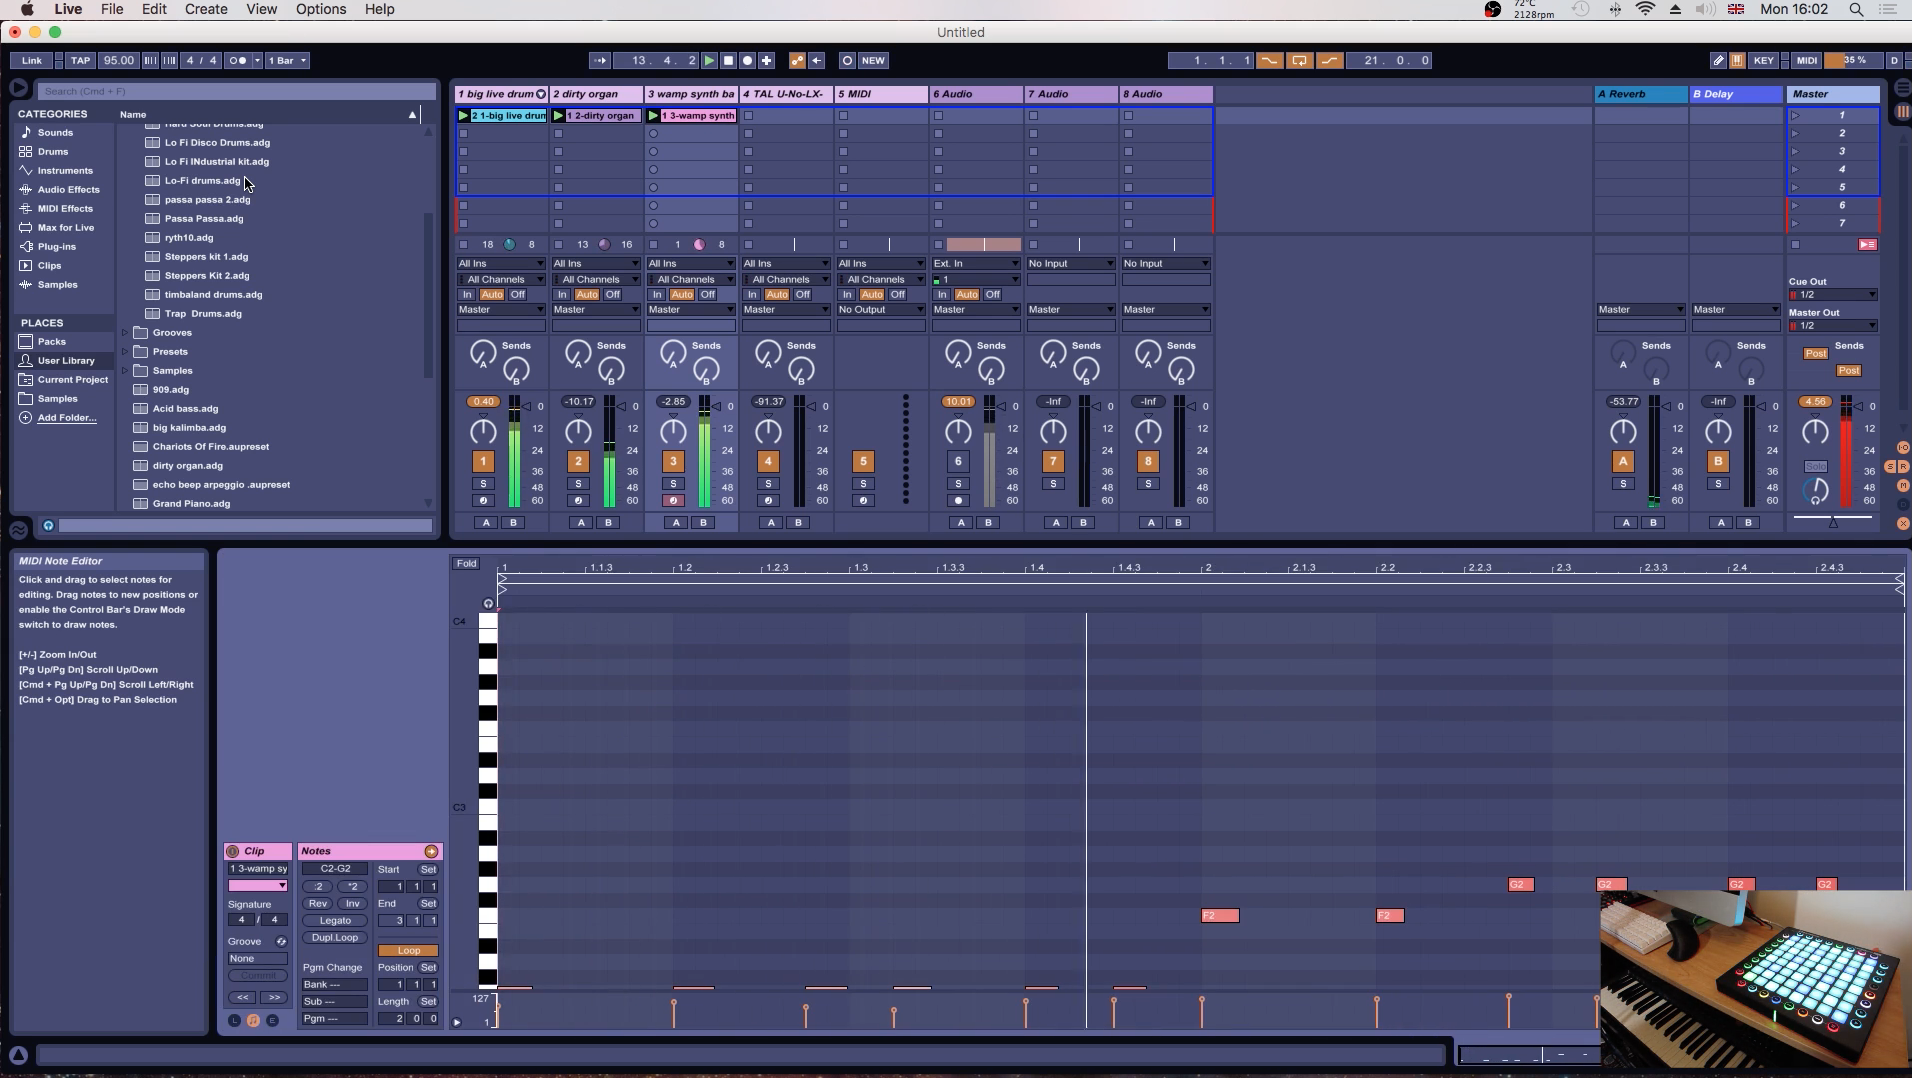Solo track 2 dirty organ
Image resolution: width=1912 pixels, height=1078 pixels.
point(578,484)
